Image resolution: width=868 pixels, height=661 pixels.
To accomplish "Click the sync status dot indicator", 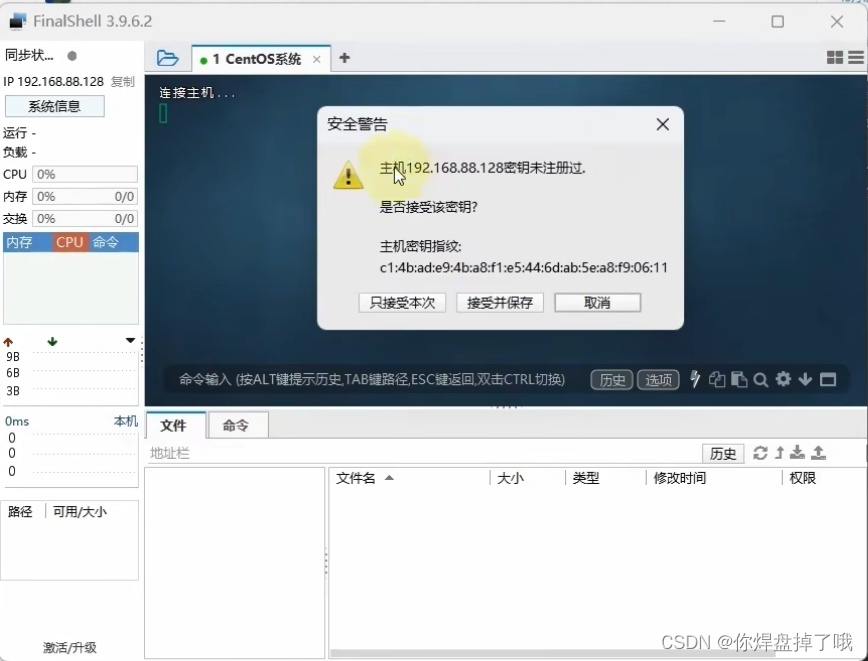I will point(72,56).
